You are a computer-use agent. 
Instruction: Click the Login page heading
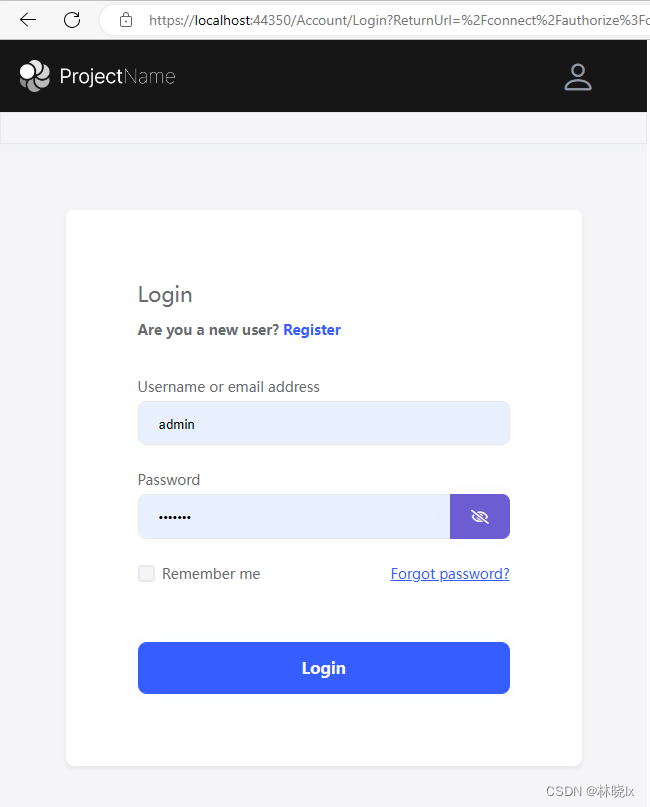pos(165,294)
